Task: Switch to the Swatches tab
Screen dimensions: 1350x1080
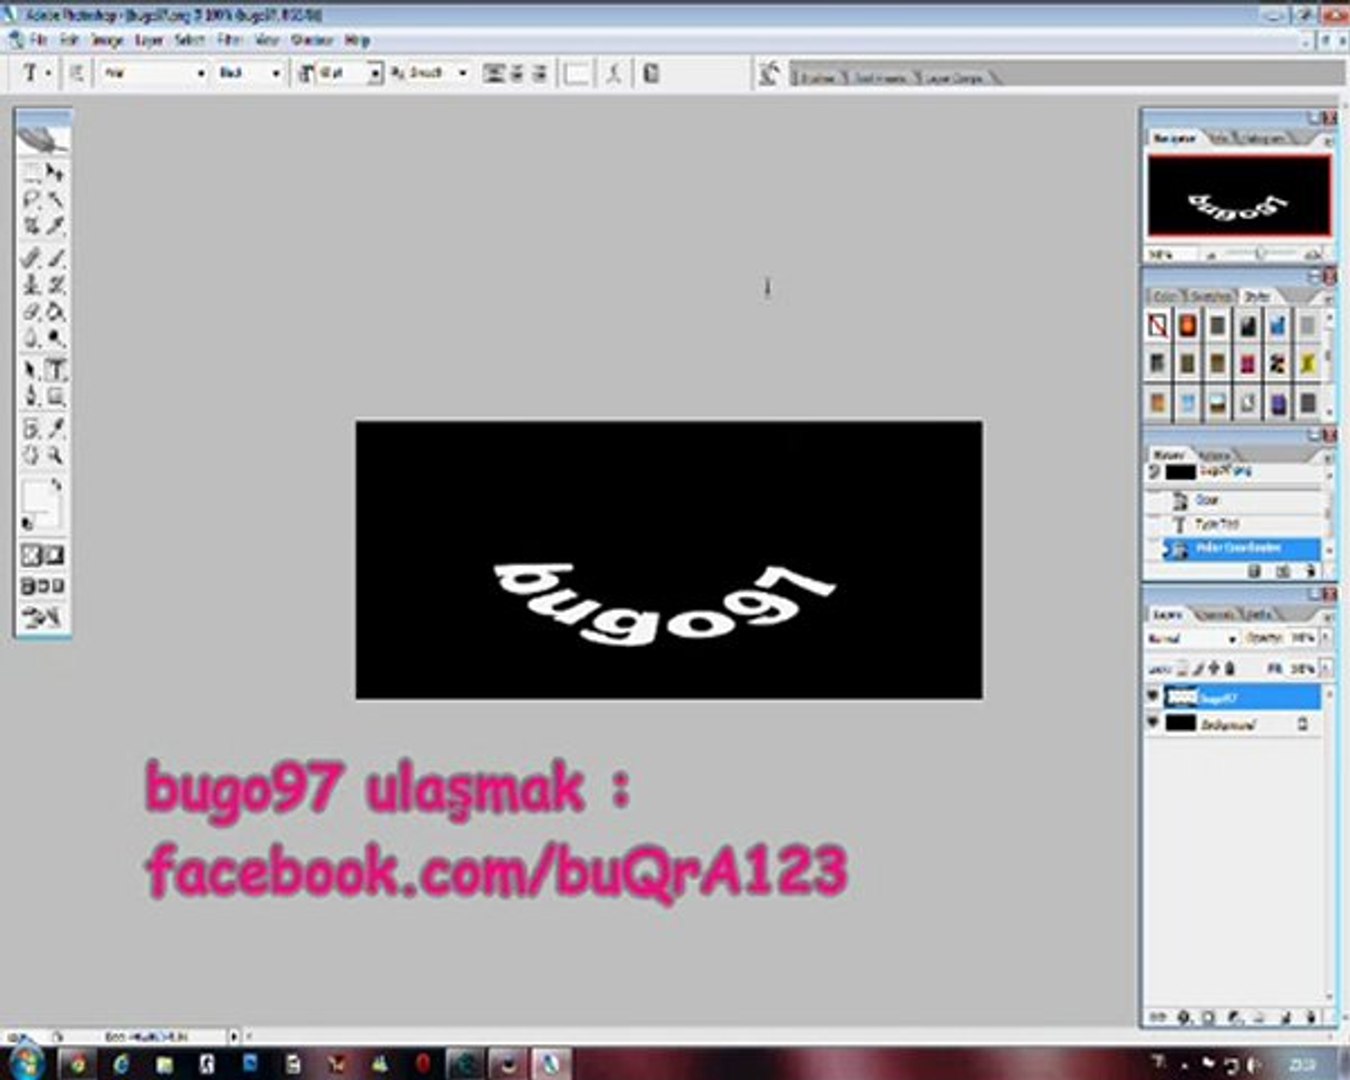Action: (x=1211, y=296)
